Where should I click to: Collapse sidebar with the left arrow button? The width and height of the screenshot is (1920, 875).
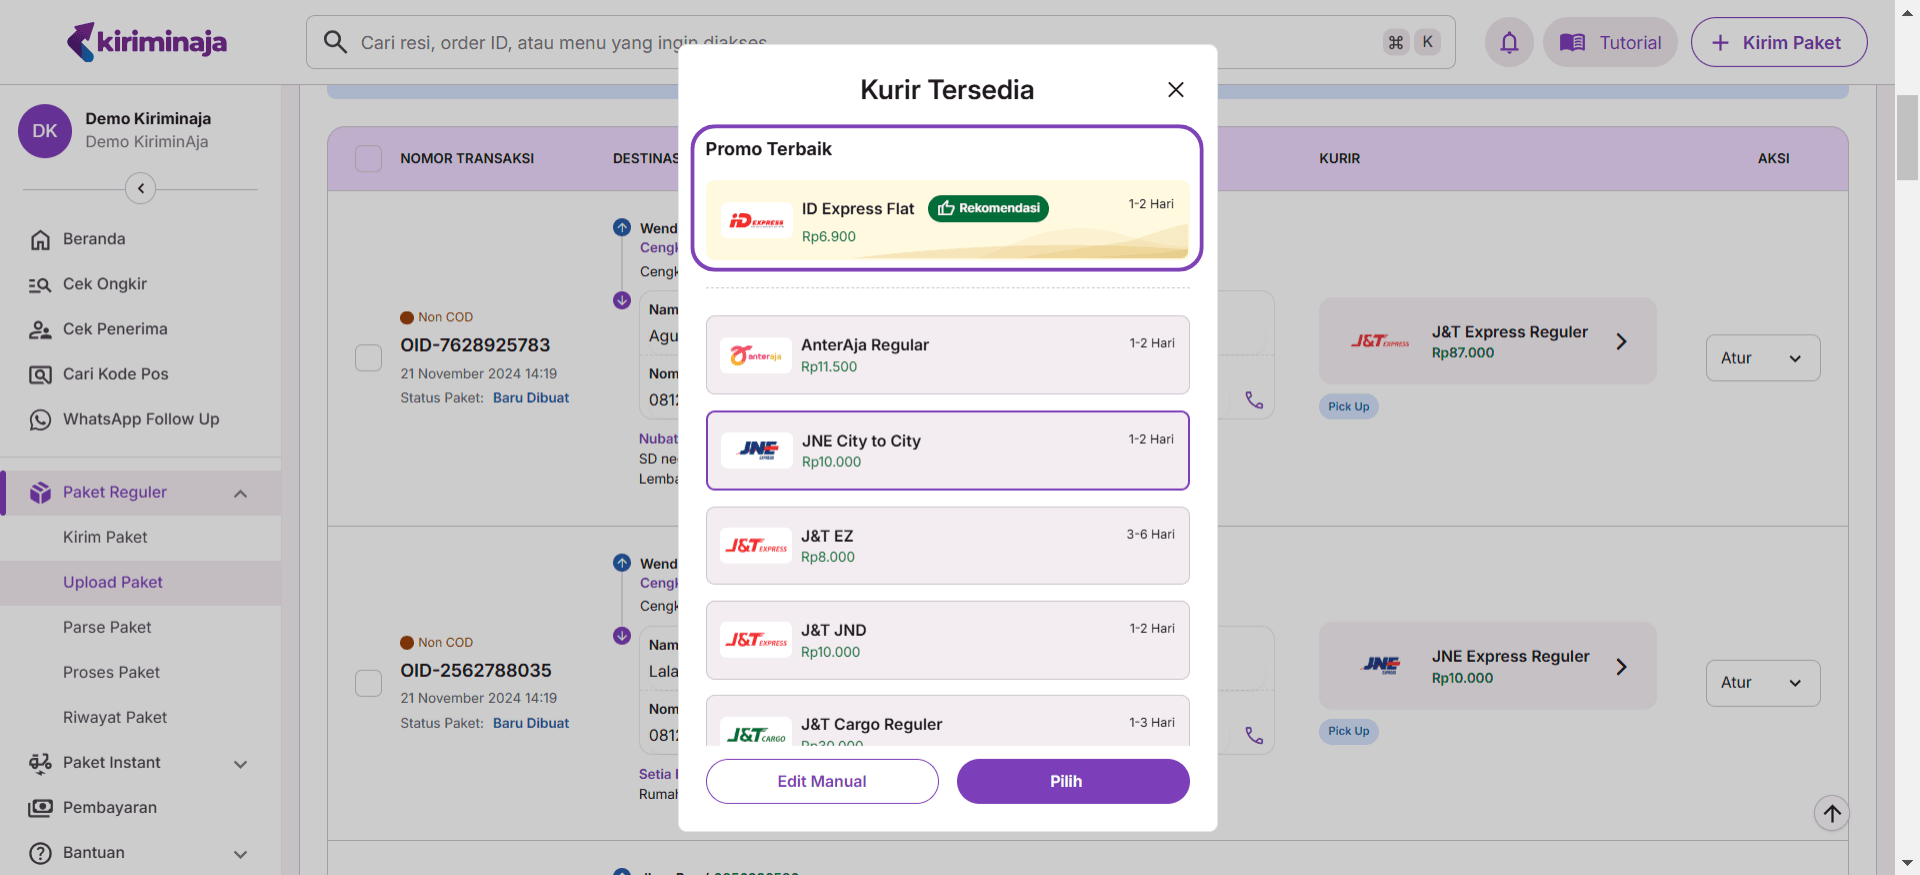pos(141,188)
